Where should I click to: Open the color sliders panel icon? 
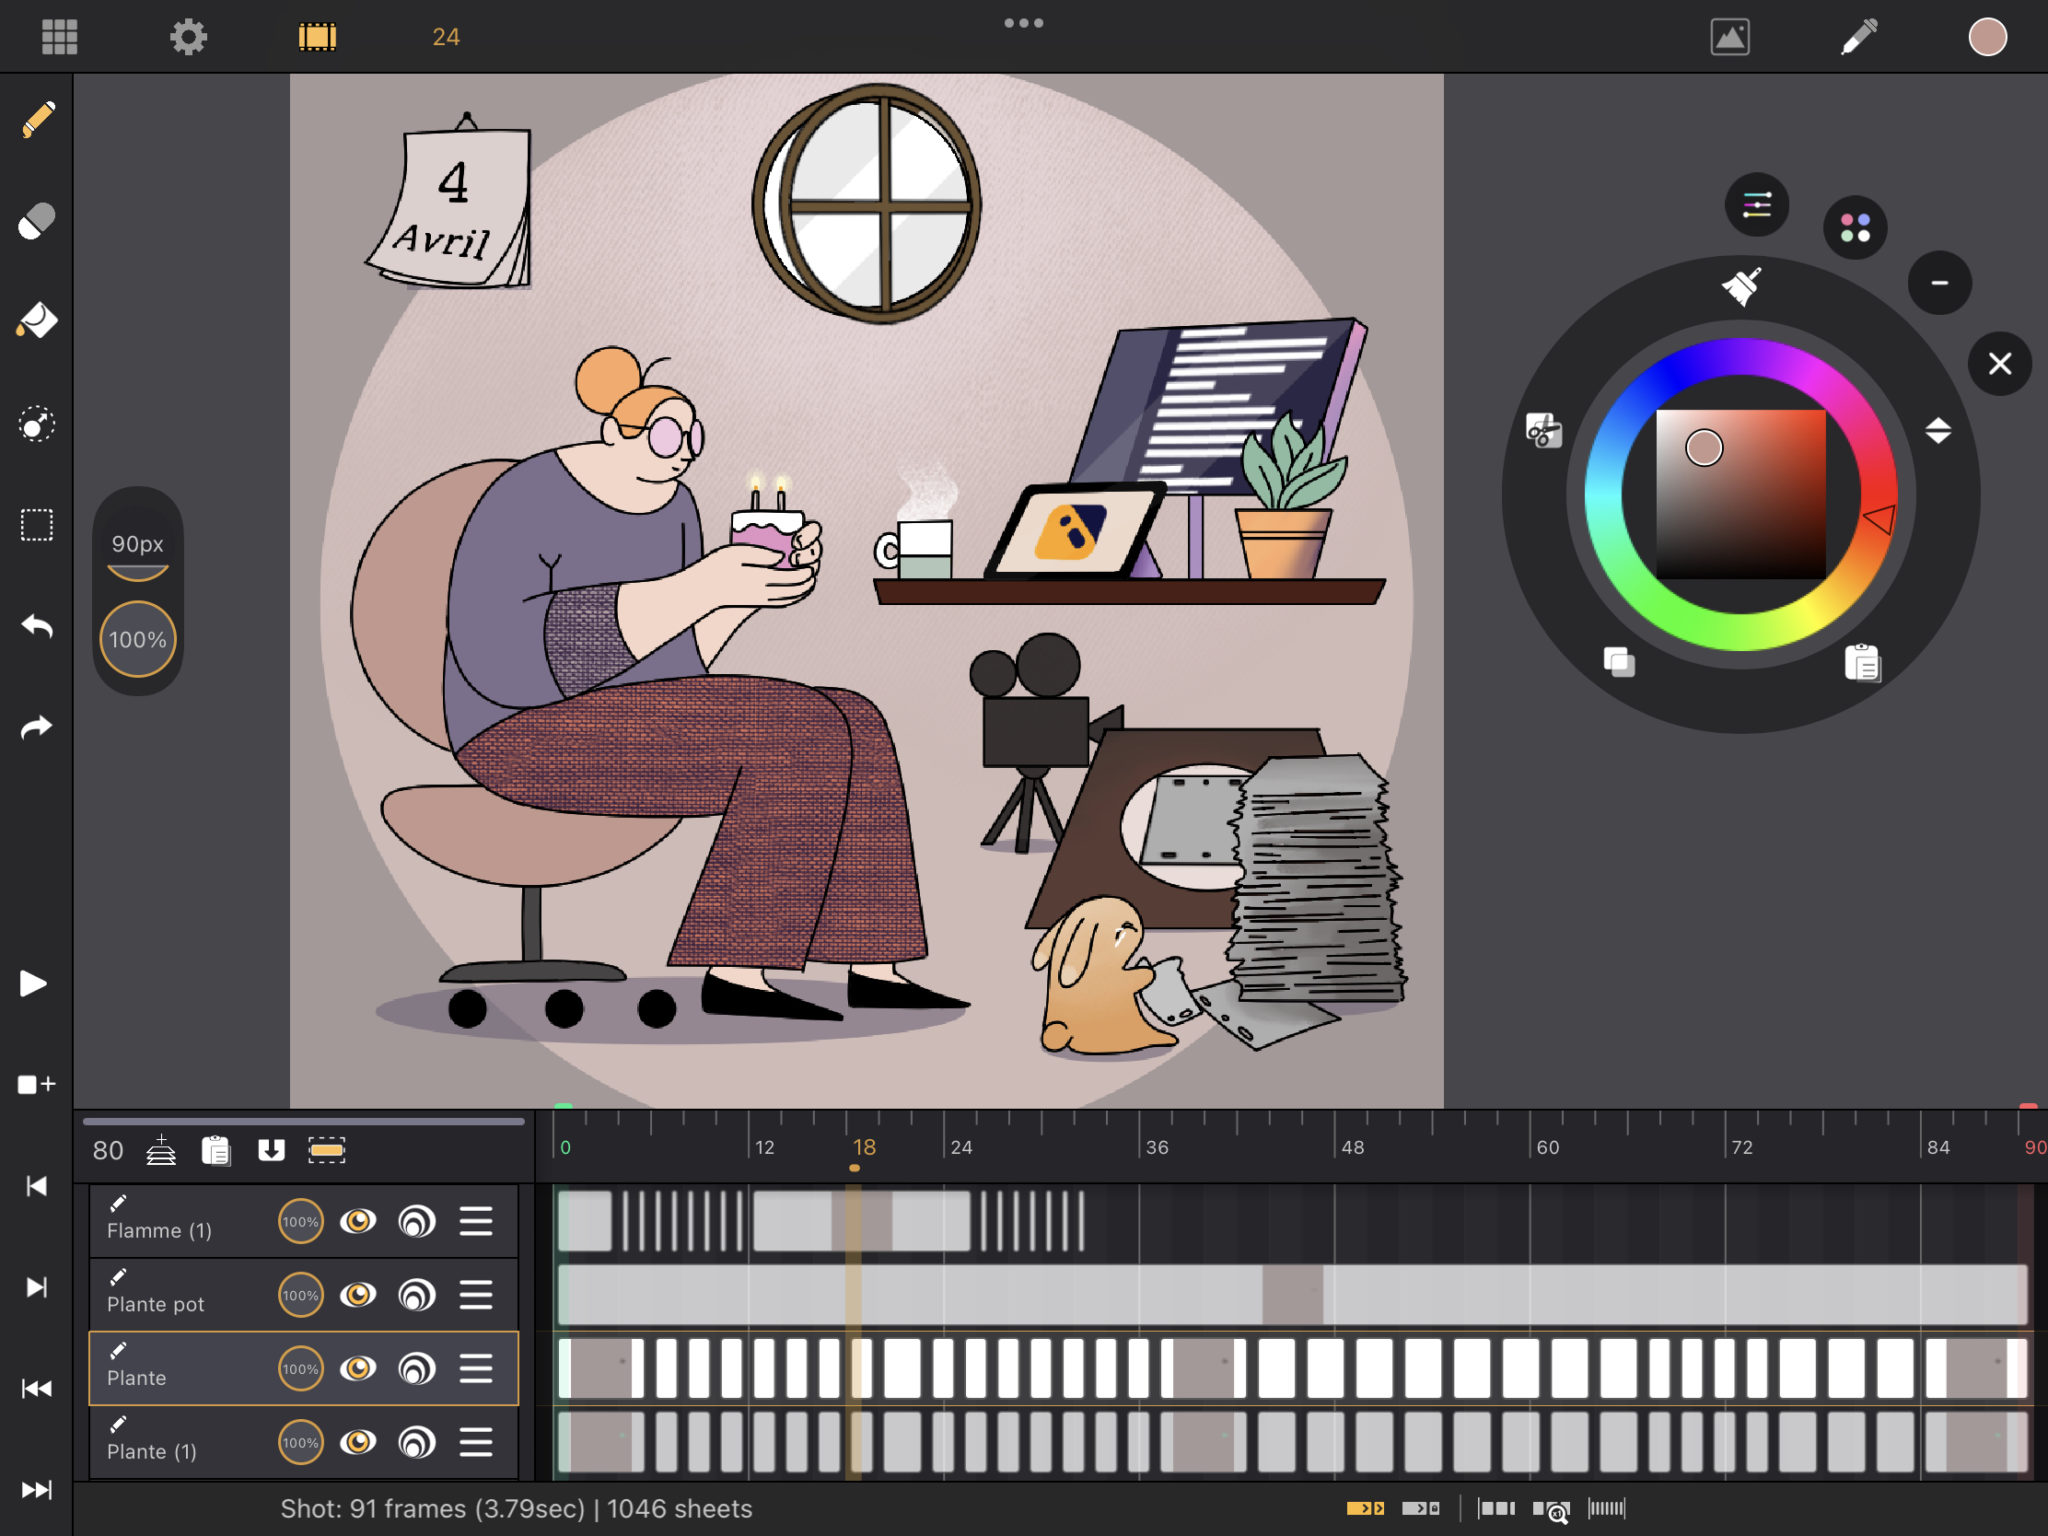pyautogui.click(x=1757, y=205)
